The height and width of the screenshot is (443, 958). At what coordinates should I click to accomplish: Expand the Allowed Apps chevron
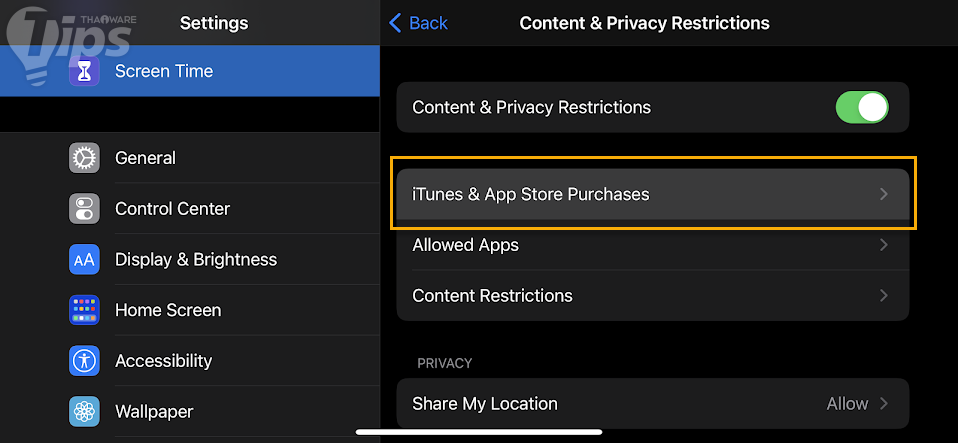883,245
